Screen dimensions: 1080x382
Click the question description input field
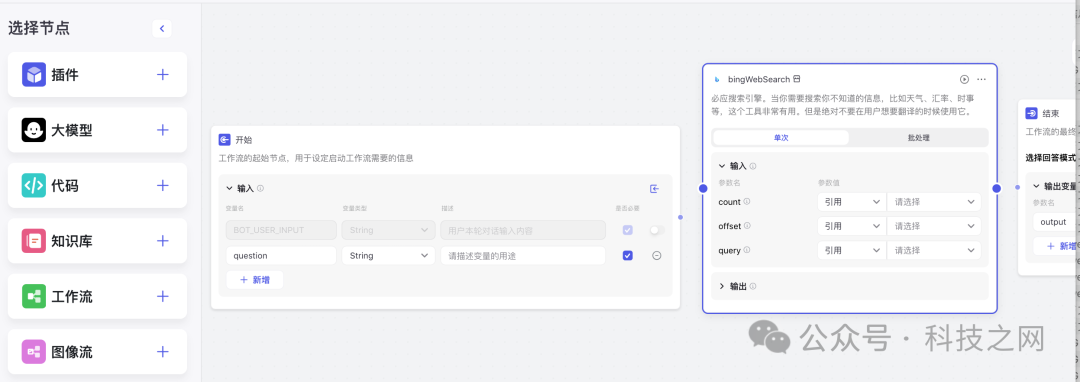(x=523, y=255)
